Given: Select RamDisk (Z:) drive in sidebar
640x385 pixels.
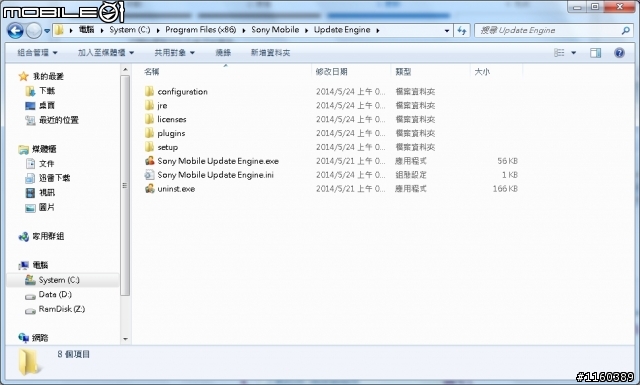Looking at the screenshot, I should coord(62,309).
